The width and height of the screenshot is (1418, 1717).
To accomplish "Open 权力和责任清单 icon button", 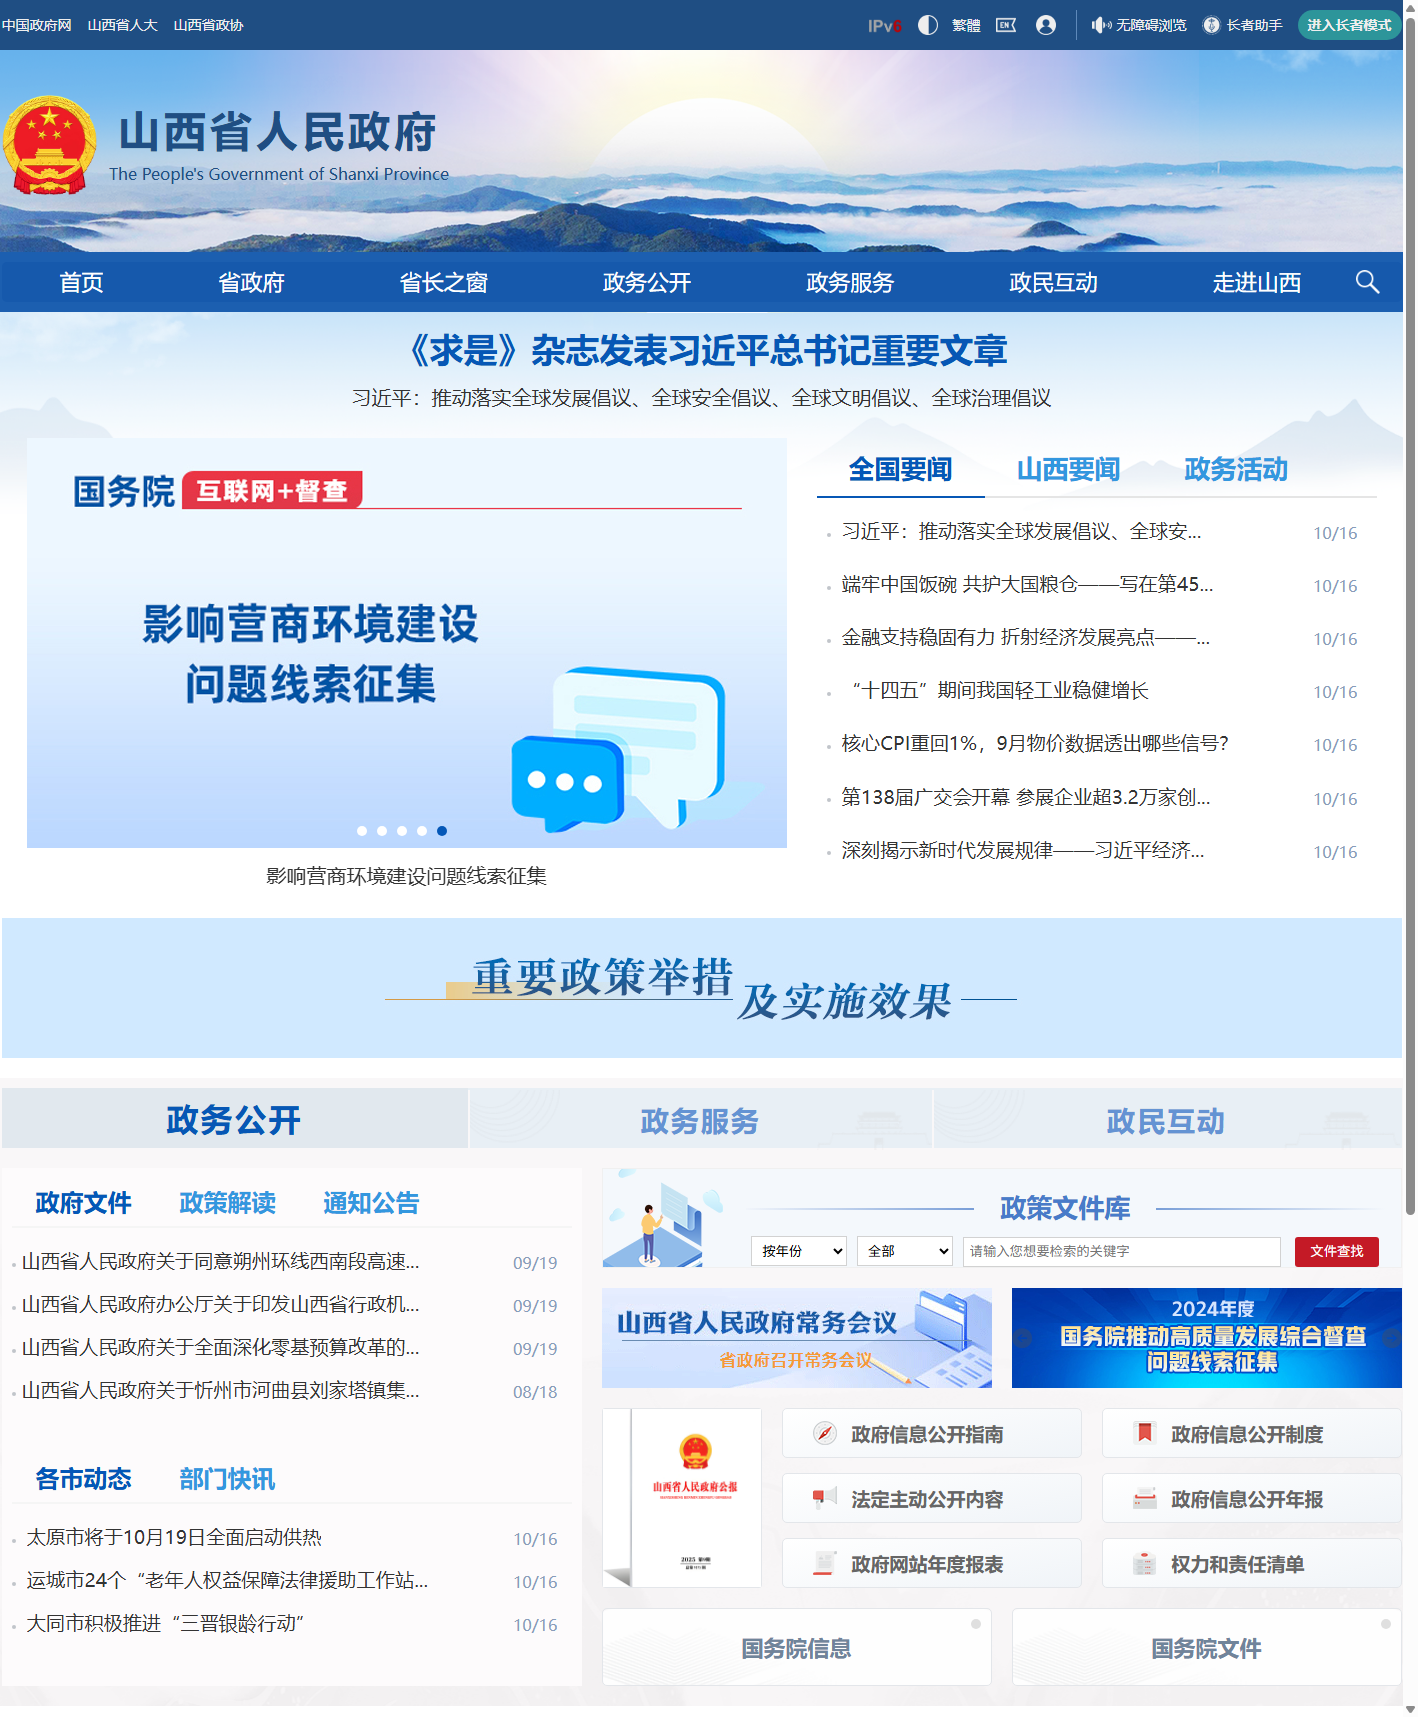I will pyautogui.click(x=1252, y=1564).
